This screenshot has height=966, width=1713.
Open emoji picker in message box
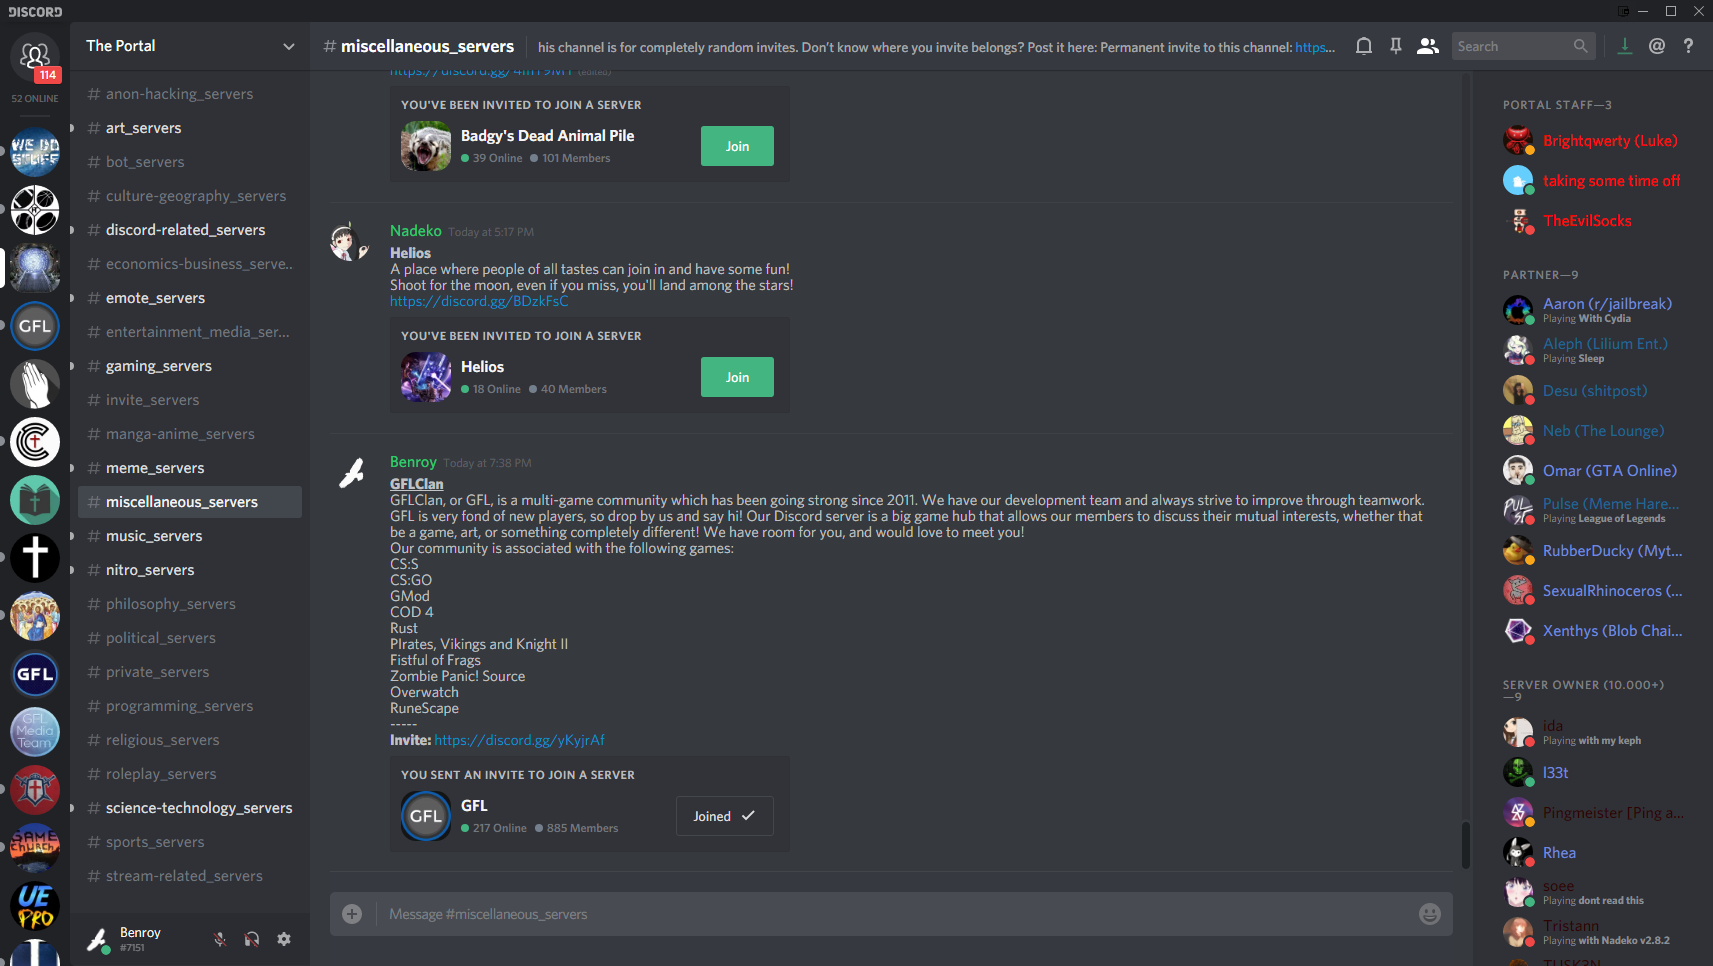(x=1430, y=914)
